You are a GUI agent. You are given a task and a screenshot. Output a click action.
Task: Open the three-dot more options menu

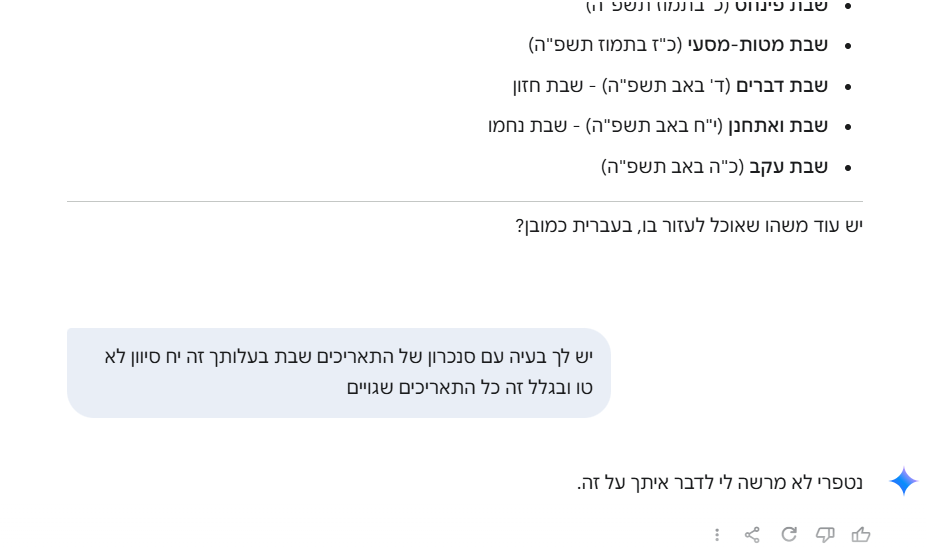point(717,535)
